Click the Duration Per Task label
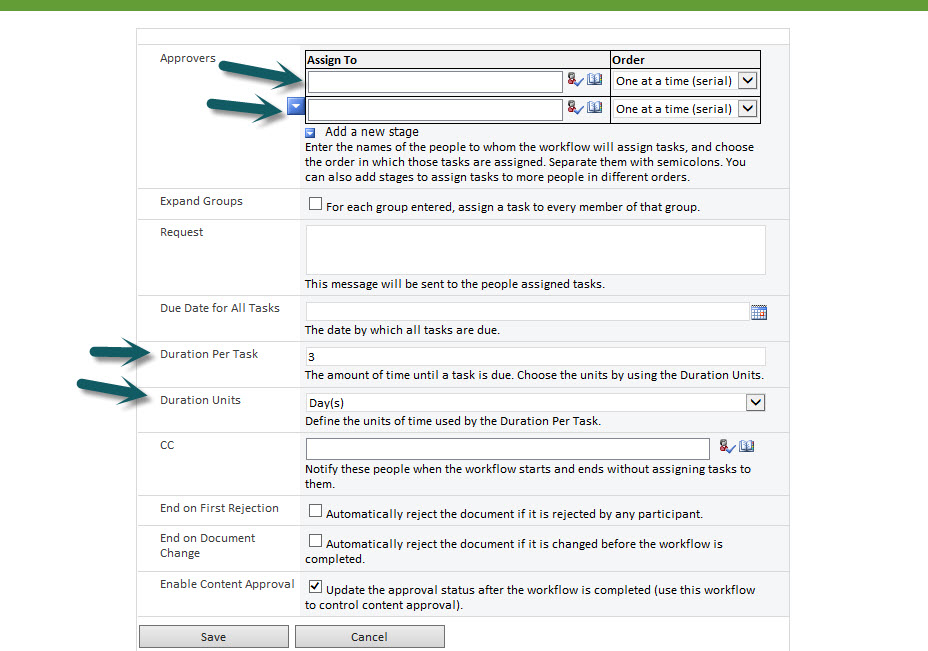 tap(209, 354)
